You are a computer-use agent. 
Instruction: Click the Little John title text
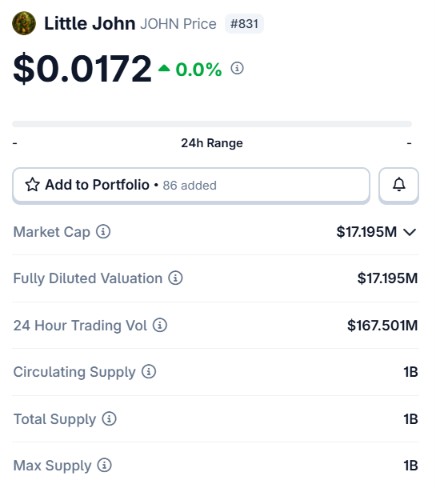tap(90, 24)
